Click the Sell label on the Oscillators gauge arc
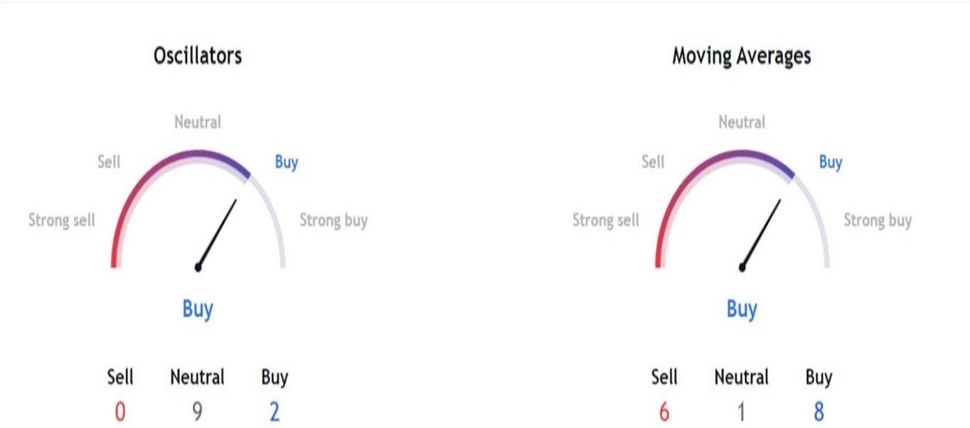The height and width of the screenshot is (428, 970). [109, 161]
